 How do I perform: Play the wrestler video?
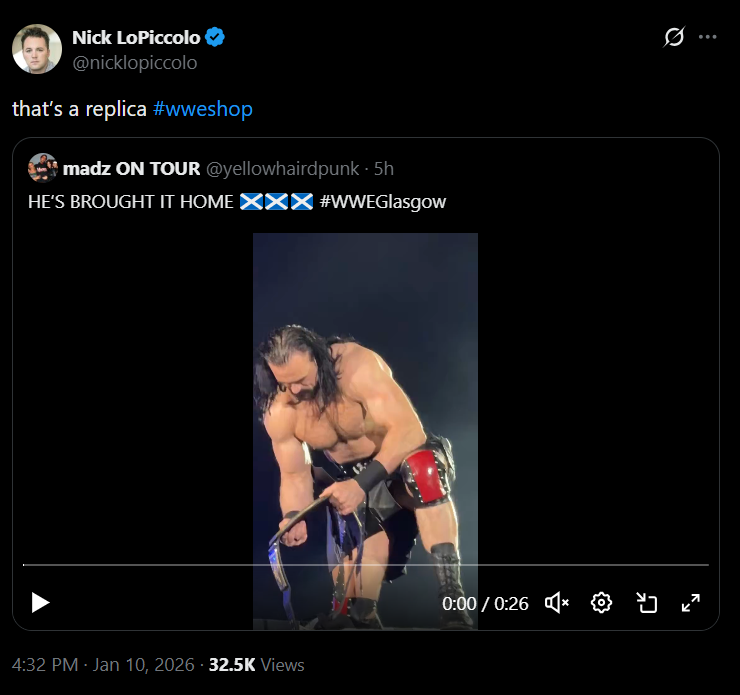click(40, 602)
